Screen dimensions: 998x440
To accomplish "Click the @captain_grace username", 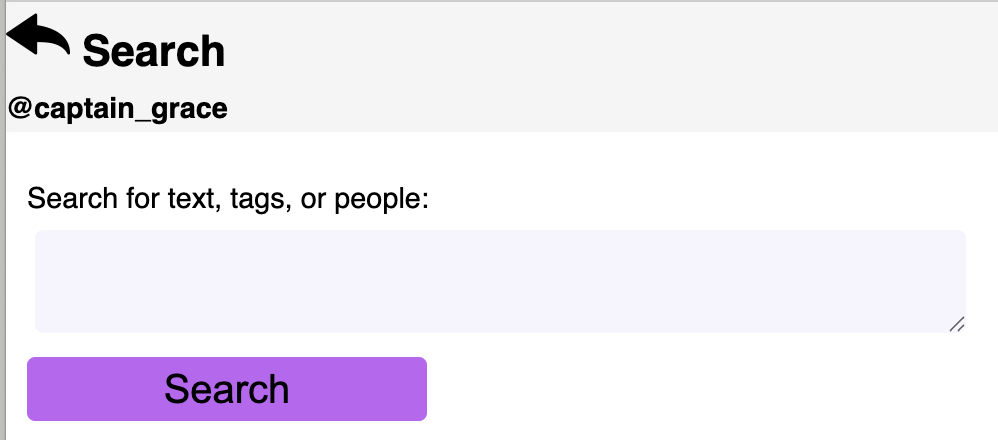I will click(118, 108).
